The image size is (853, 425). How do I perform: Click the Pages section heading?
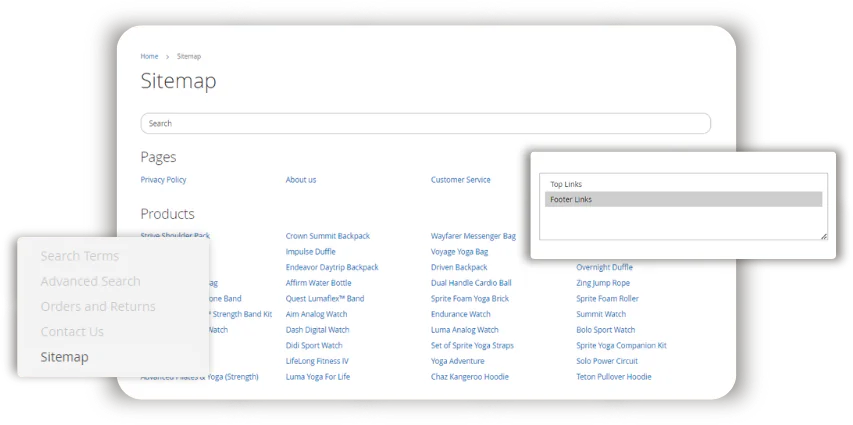(158, 157)
